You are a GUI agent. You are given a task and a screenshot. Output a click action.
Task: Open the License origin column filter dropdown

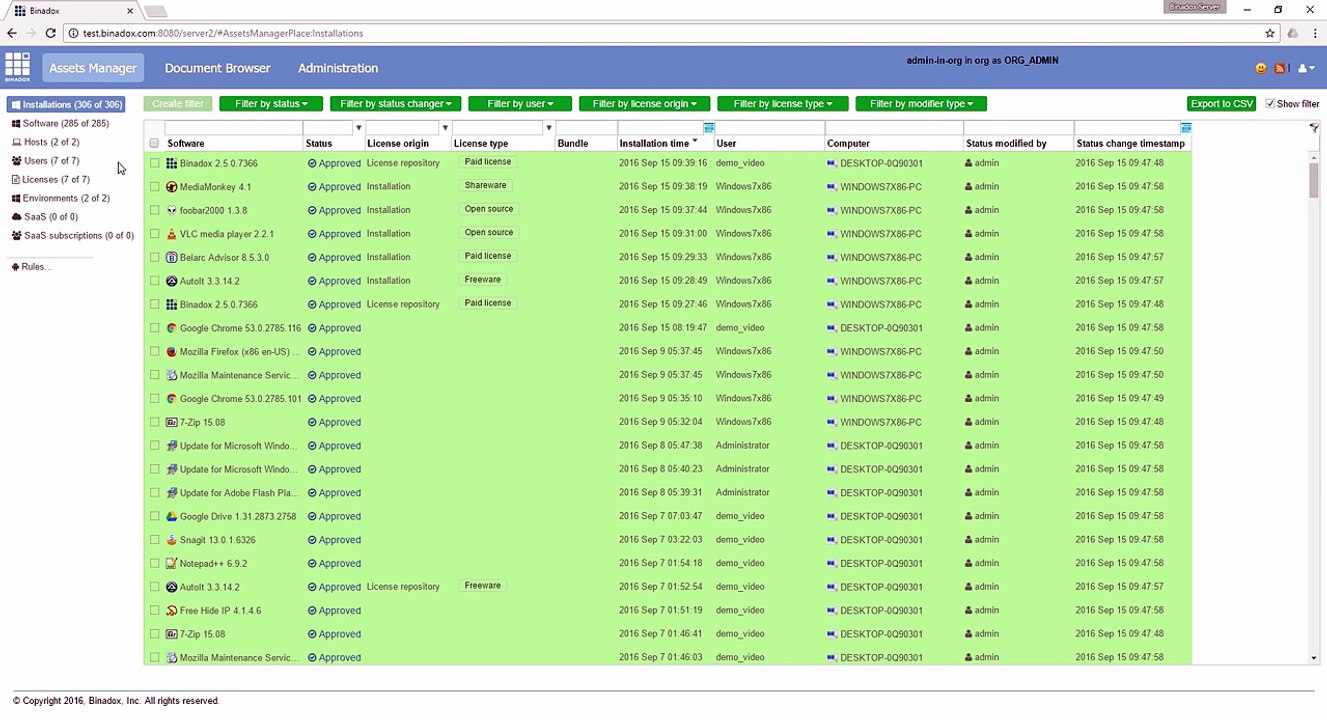coord(445,128)
